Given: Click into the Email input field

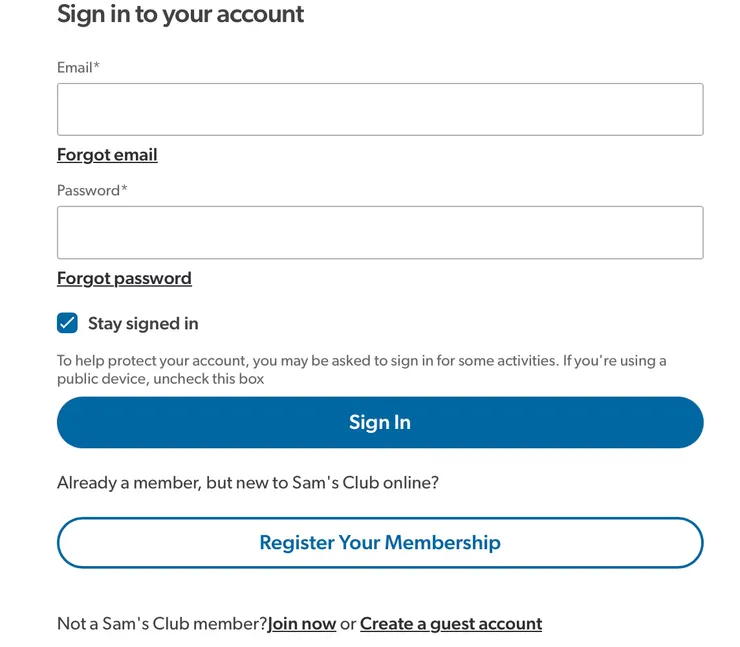Looking at the screenshot, I should pyautogui.click(x=380, y=109).
